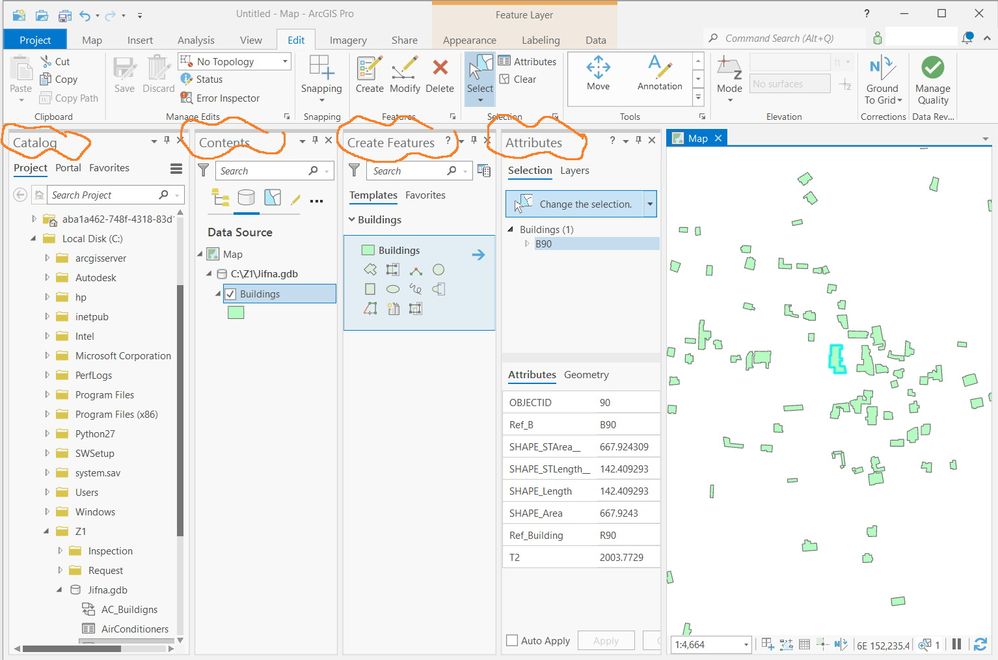Collapse the Z1 folder in Catalog
Viewport: 998px width, 660px height.
point(46,531)
